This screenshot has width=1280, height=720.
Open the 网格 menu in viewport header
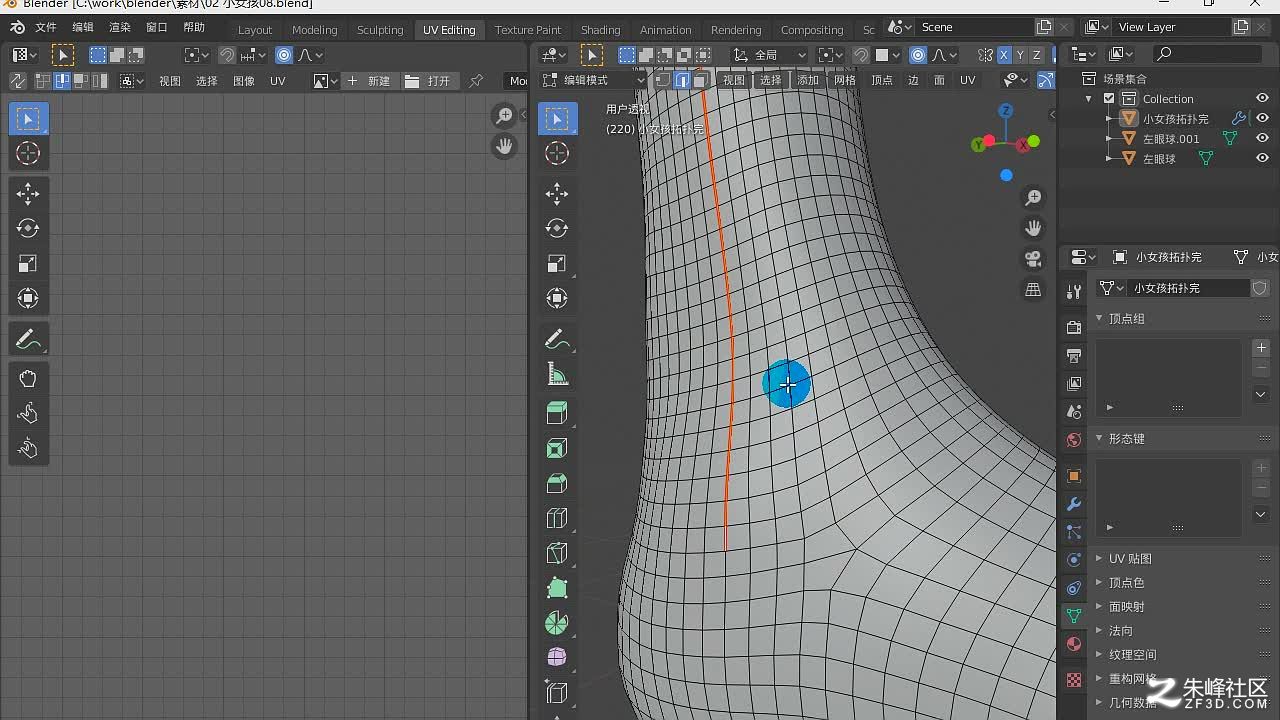(845, 80)
